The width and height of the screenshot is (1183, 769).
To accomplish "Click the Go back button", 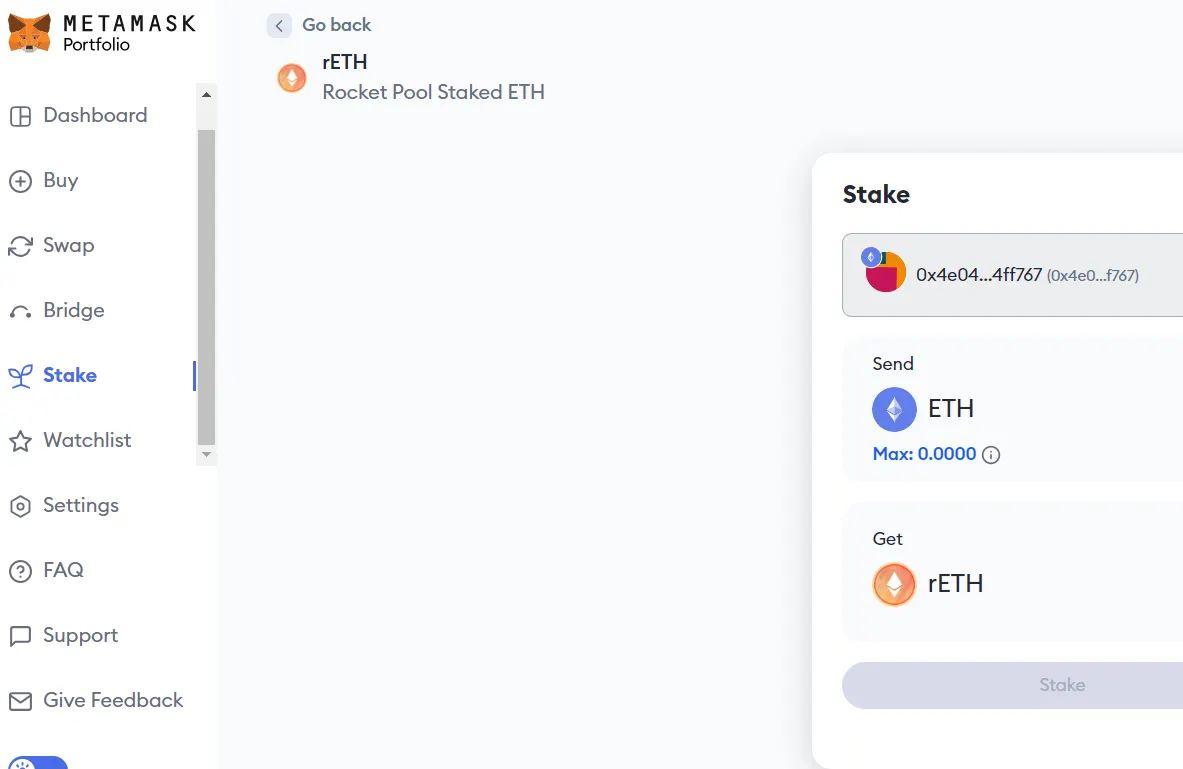I will [x=320, y=25].
